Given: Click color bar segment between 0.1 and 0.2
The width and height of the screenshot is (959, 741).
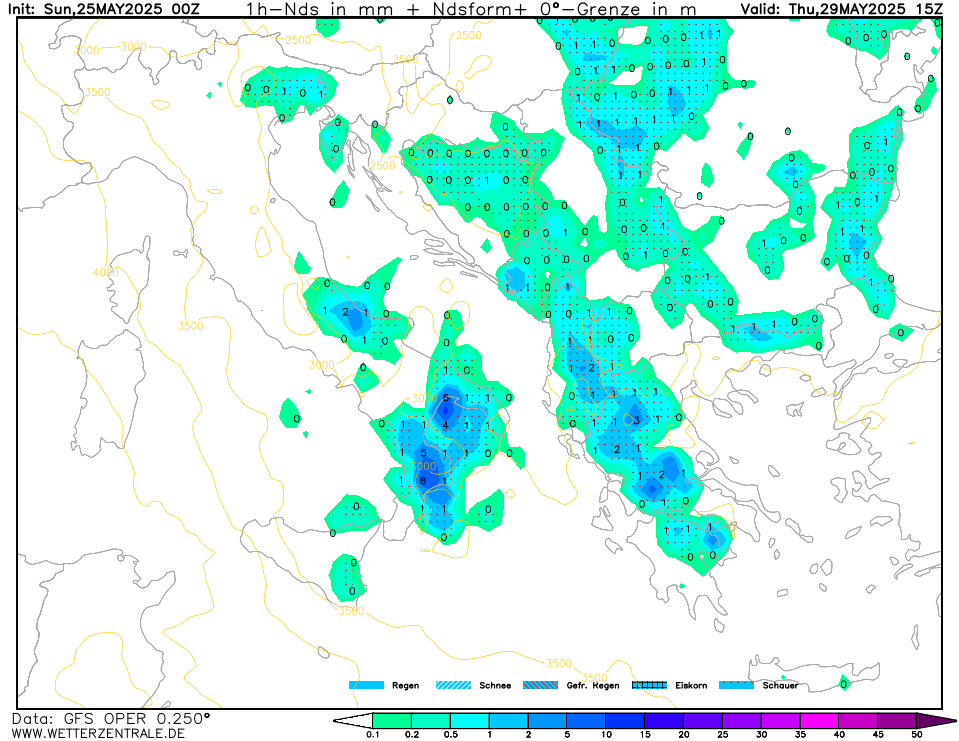Looking at the screenshot, I should point(392,721).
